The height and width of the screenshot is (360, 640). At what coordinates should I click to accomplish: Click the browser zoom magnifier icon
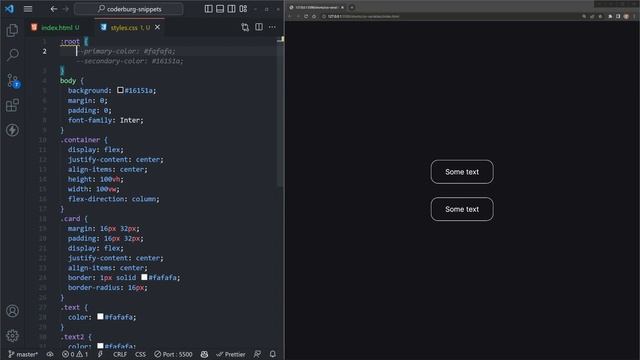(x=584, y=16)
